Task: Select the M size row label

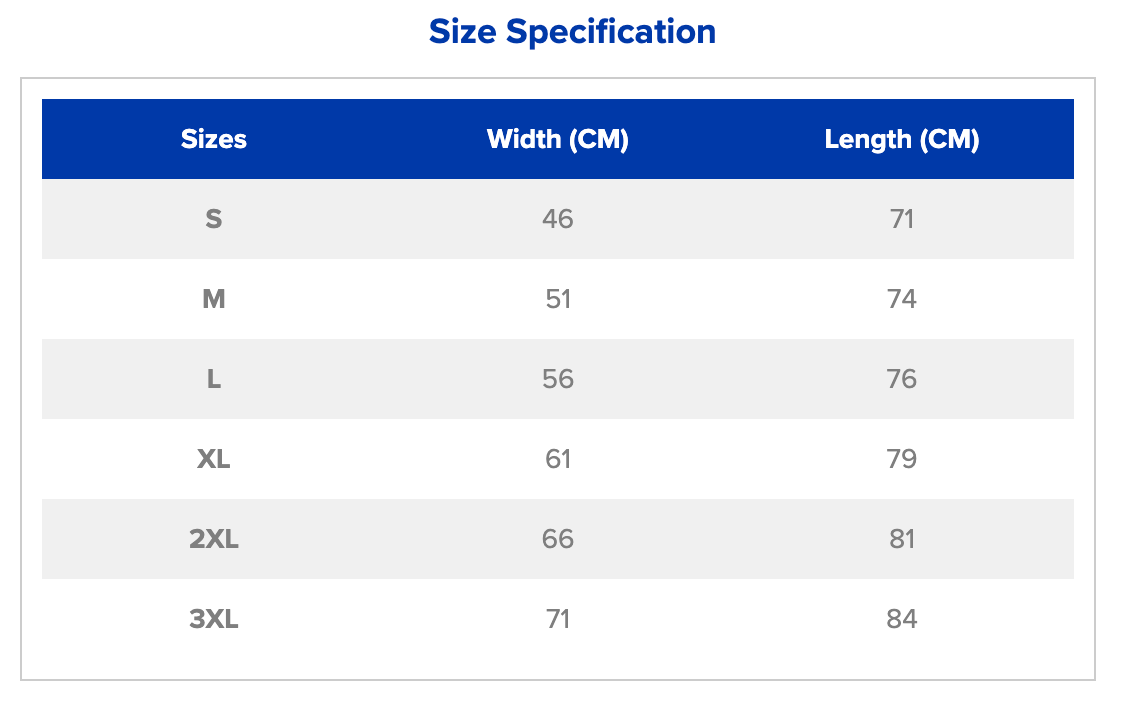Action: (x=214, y=299)
